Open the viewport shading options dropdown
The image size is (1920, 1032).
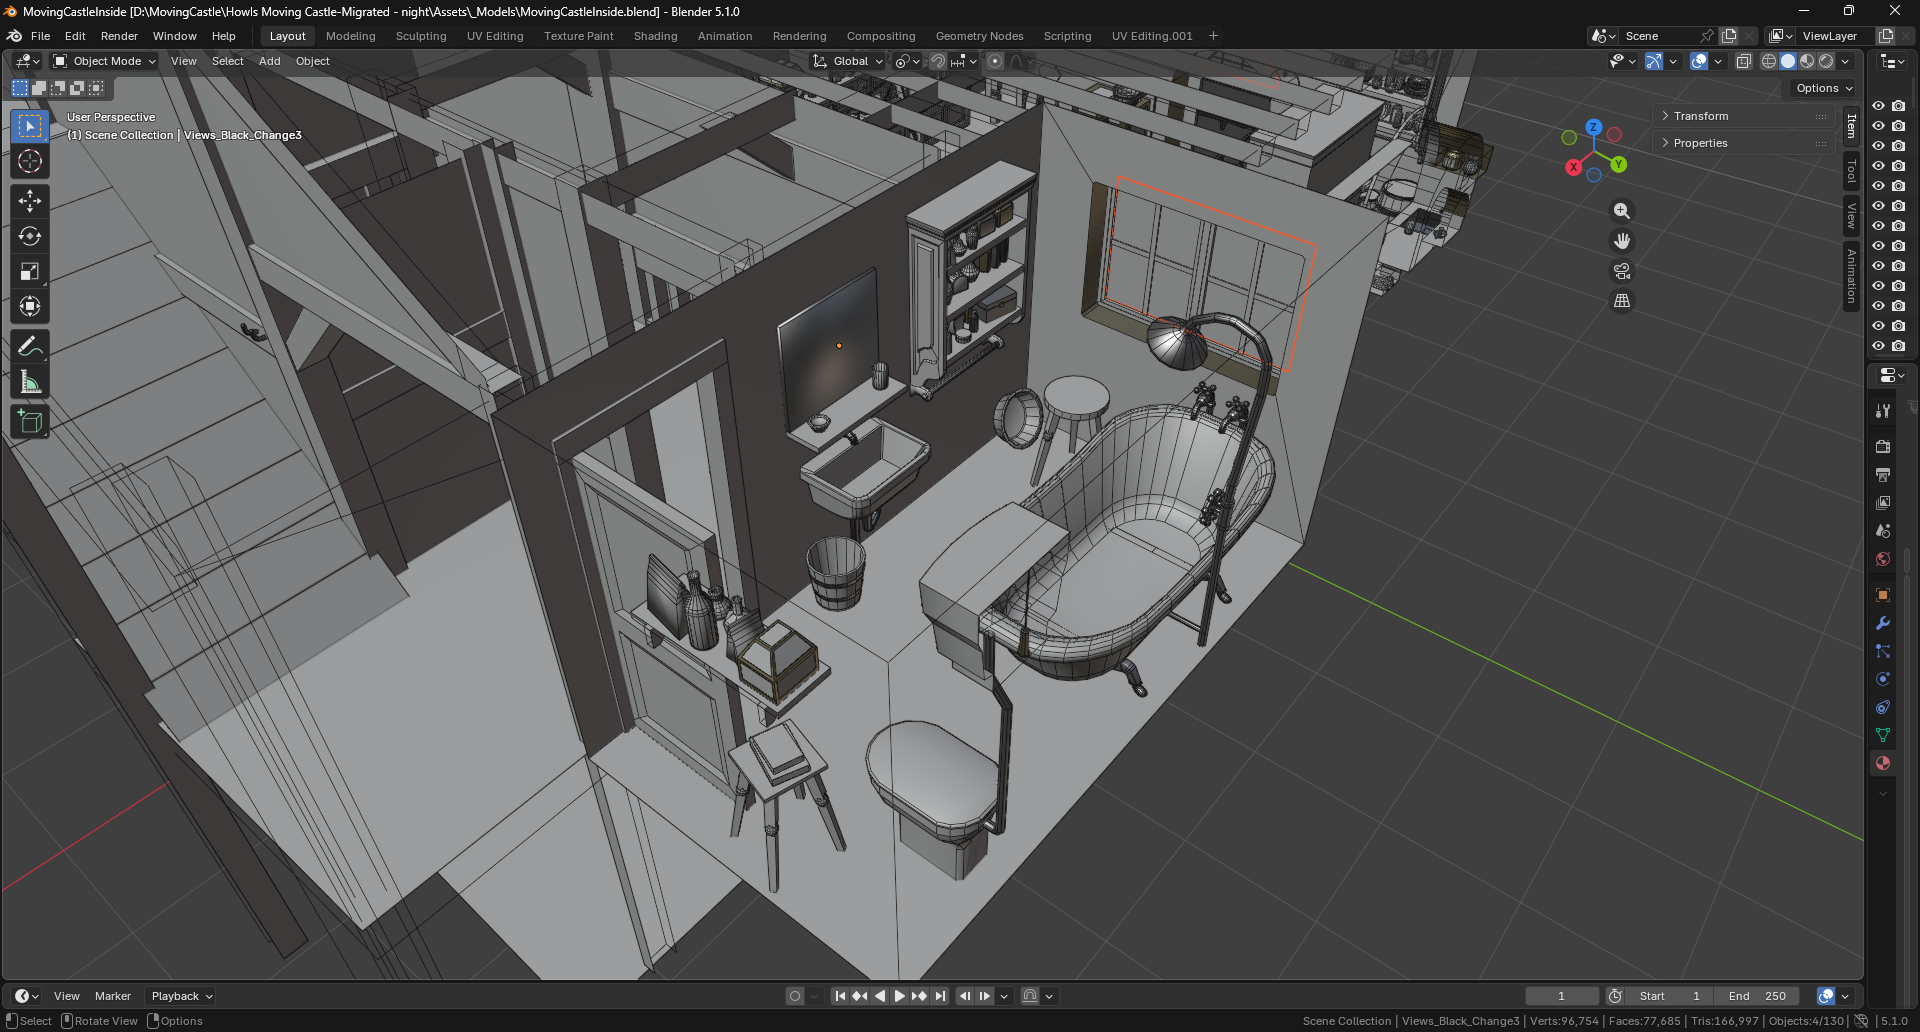click(1846, 61)
